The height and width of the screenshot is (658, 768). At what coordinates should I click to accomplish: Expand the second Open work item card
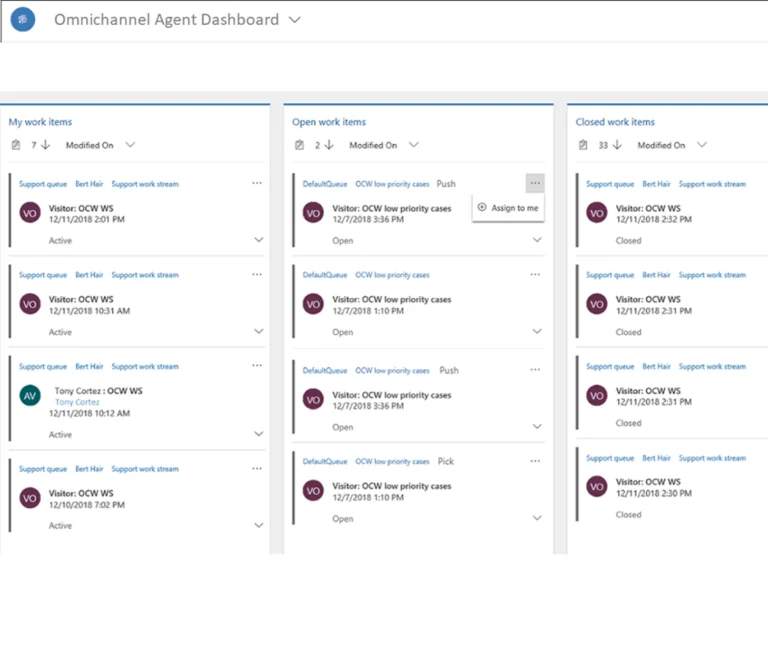pos(537,332)
